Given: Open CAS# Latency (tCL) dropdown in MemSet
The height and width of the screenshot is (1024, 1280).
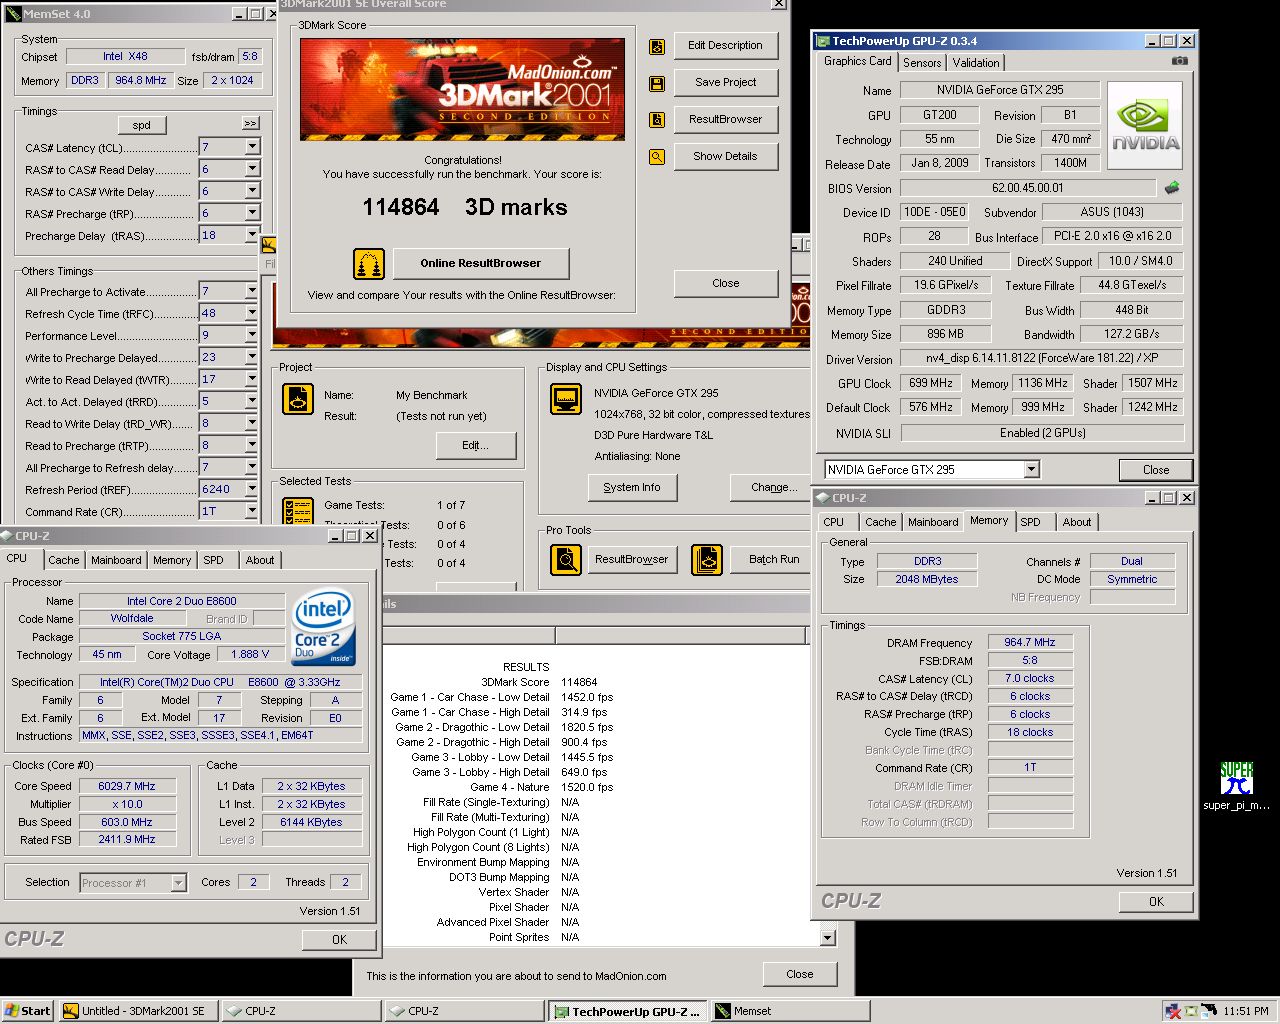Looking at the screenshot, I should point(252,147).
